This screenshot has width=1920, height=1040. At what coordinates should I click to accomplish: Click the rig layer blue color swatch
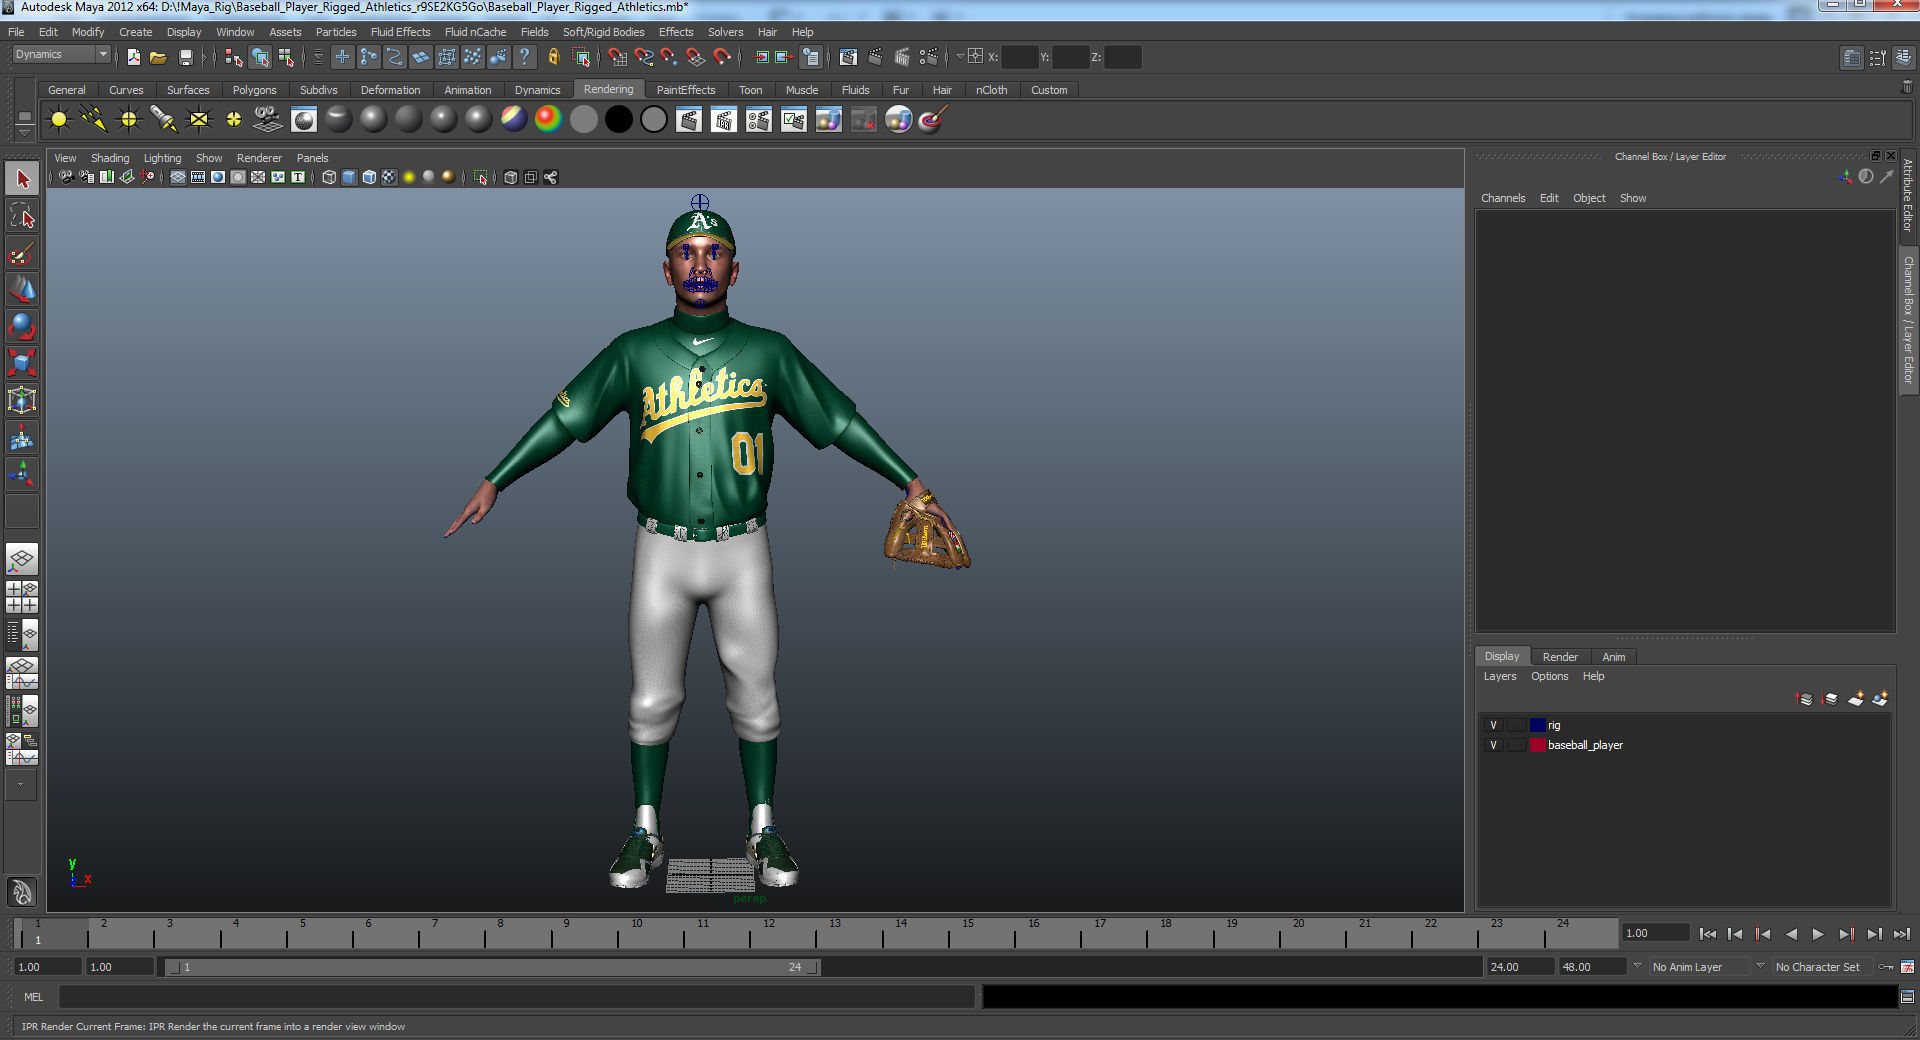click(1537, 725)
